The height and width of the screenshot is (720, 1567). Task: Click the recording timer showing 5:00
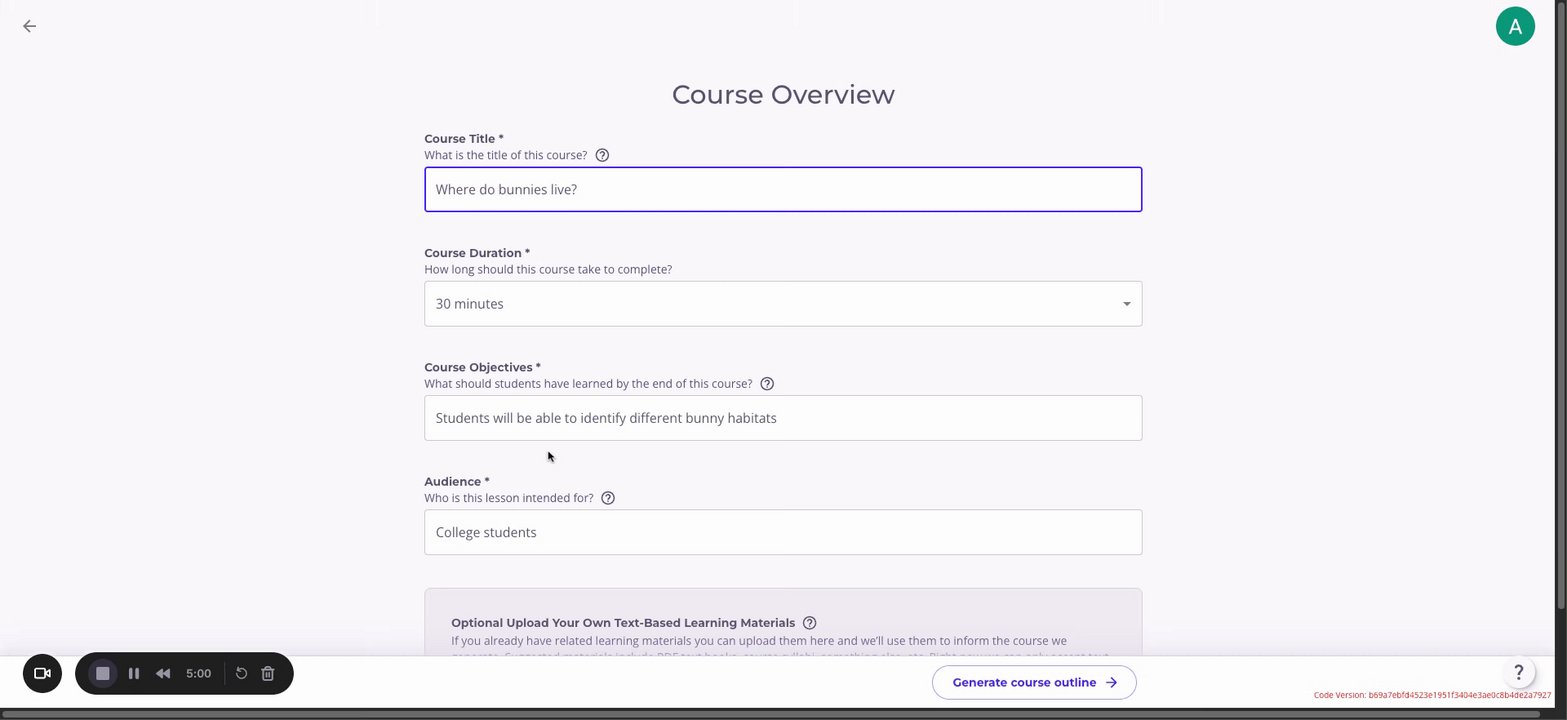(x=198, y=673)
